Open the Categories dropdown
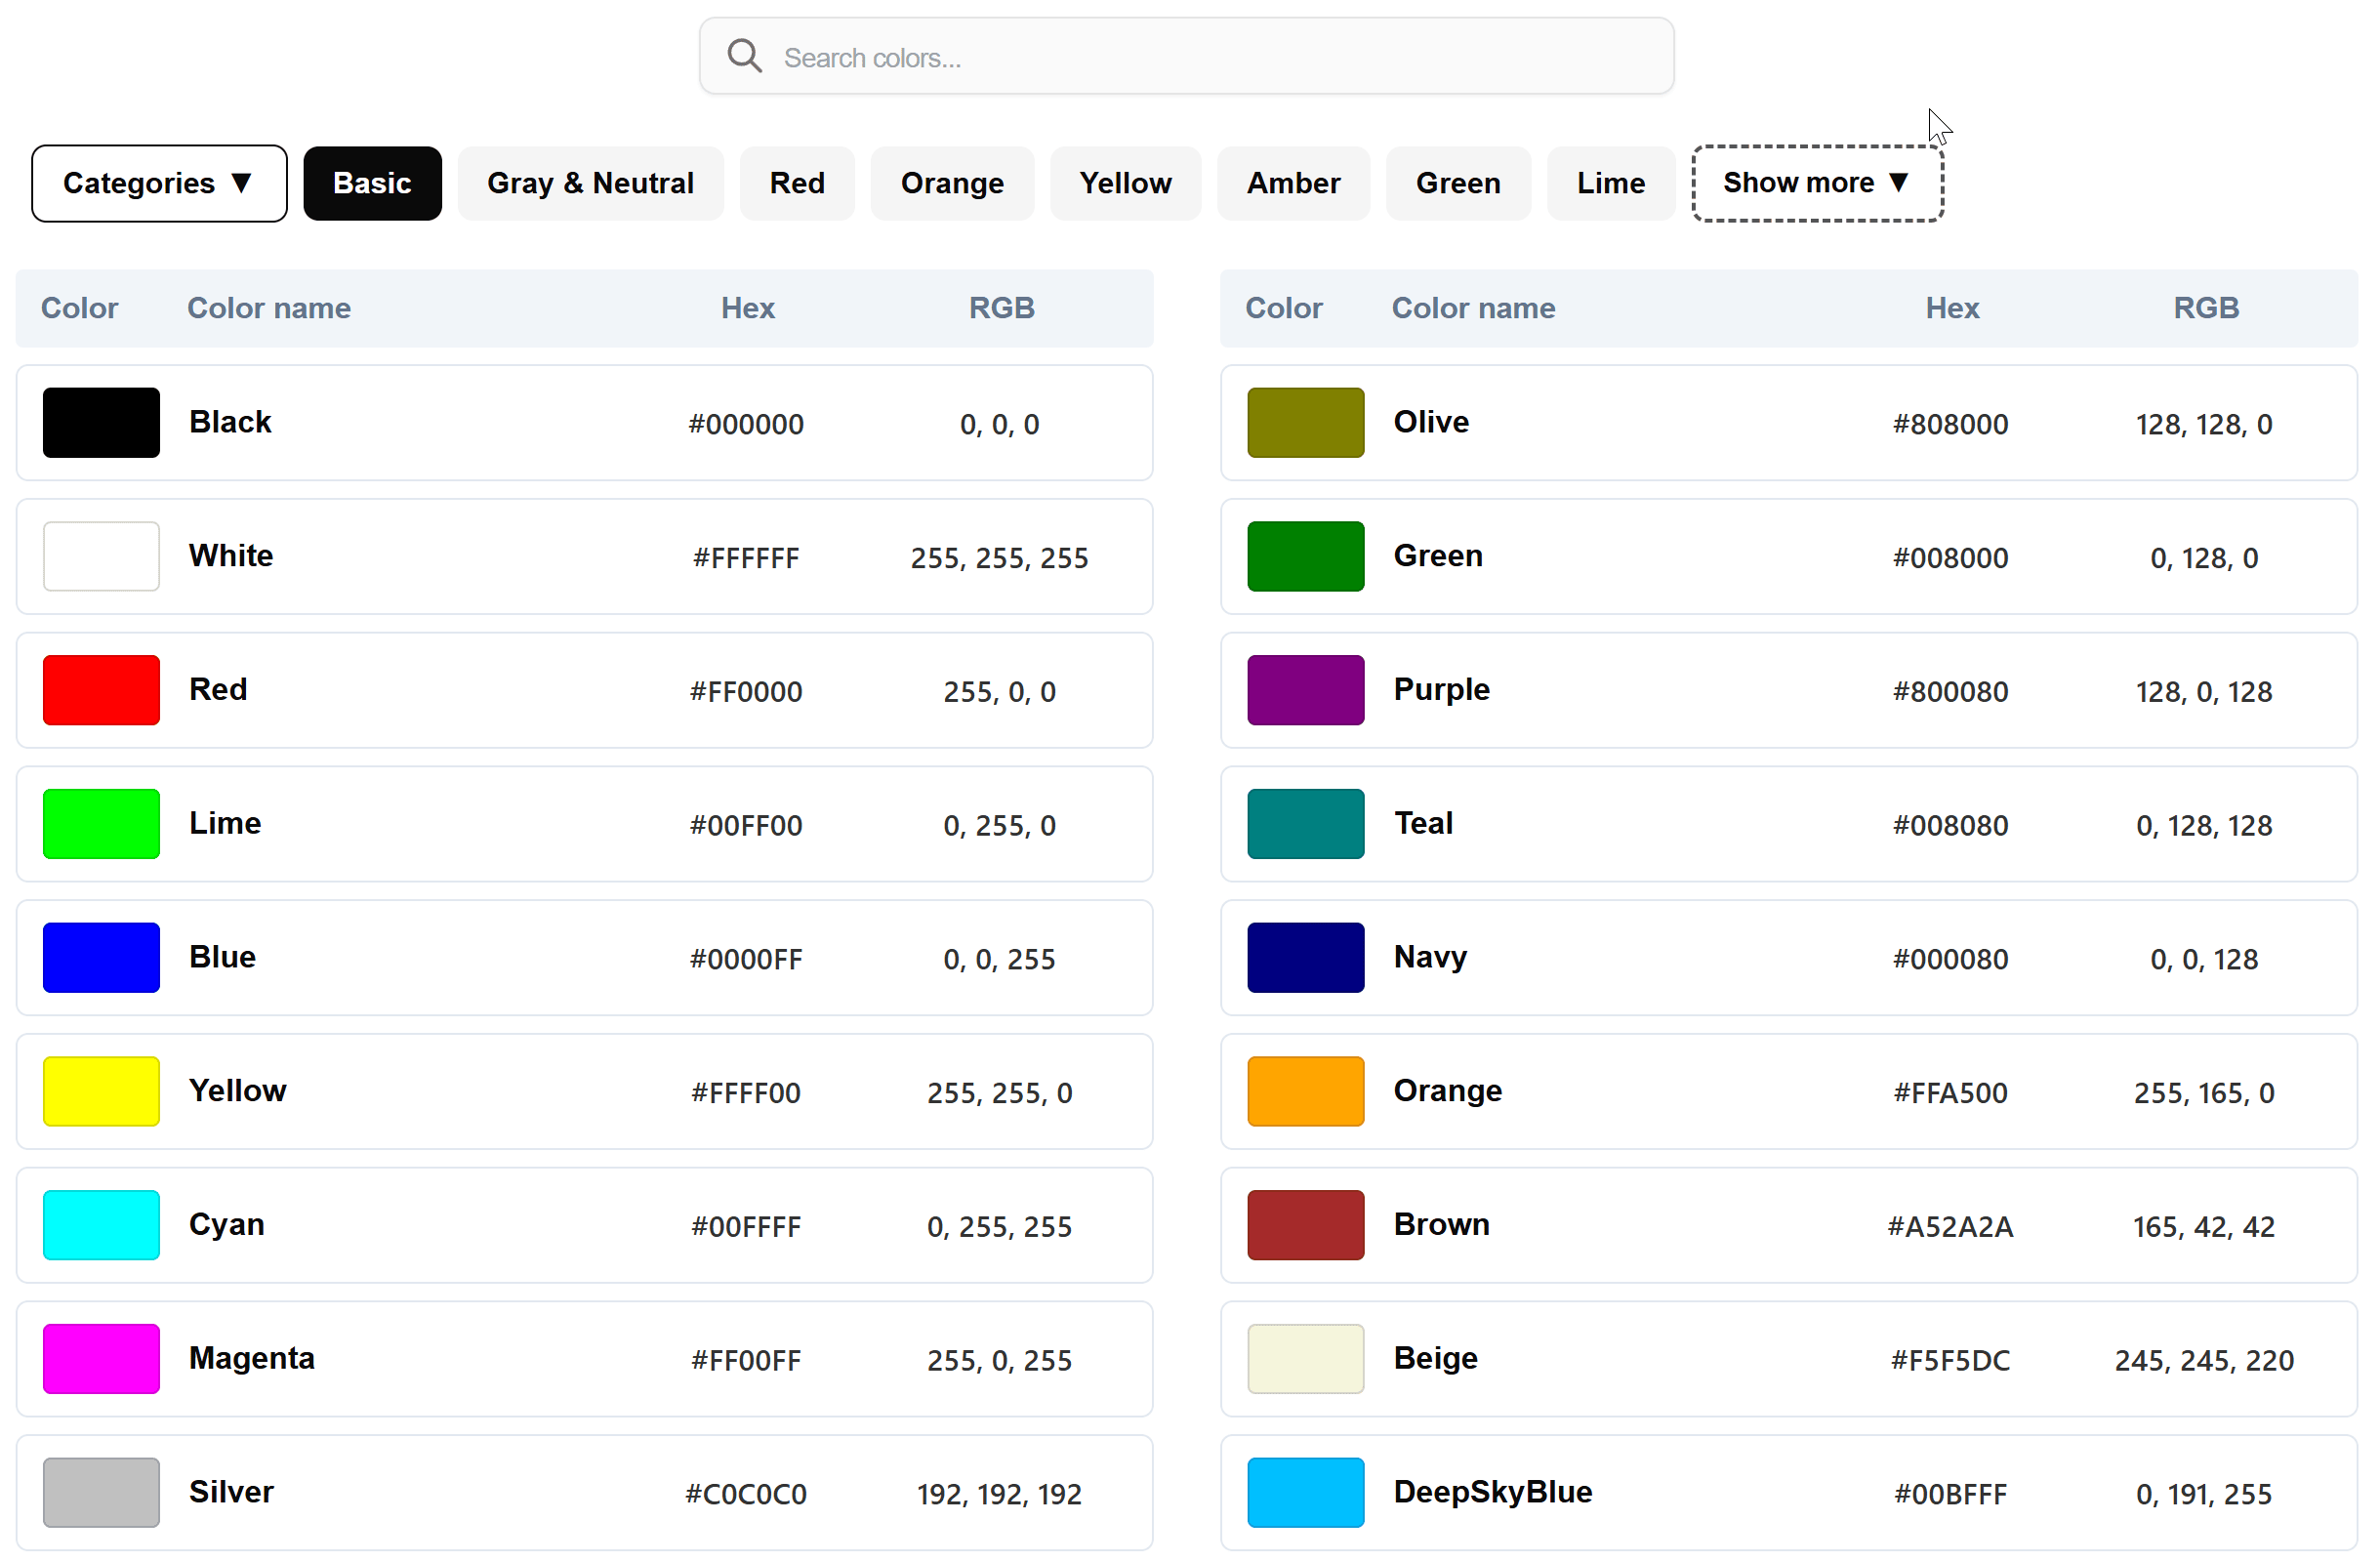The height and width of the screenshot is (1562, 2380). [x=159, y=183]
